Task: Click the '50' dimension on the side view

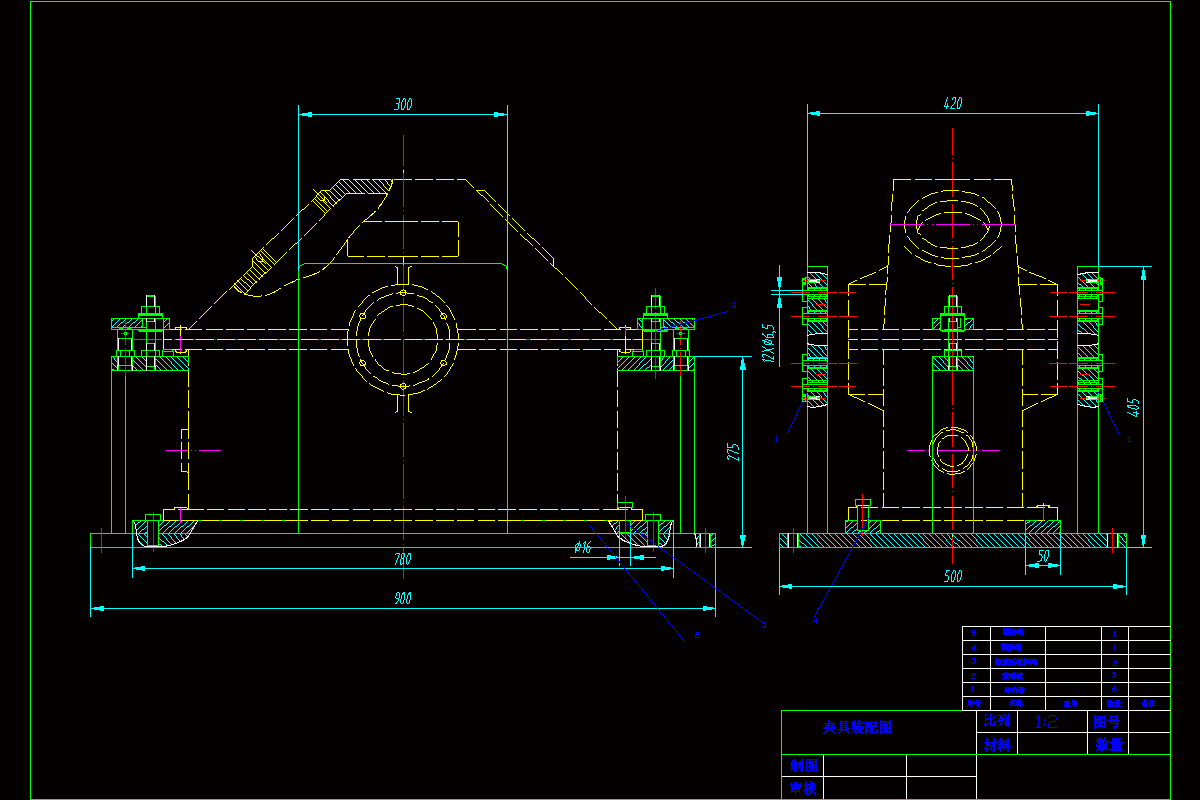Action: (x=1043, y=555)
